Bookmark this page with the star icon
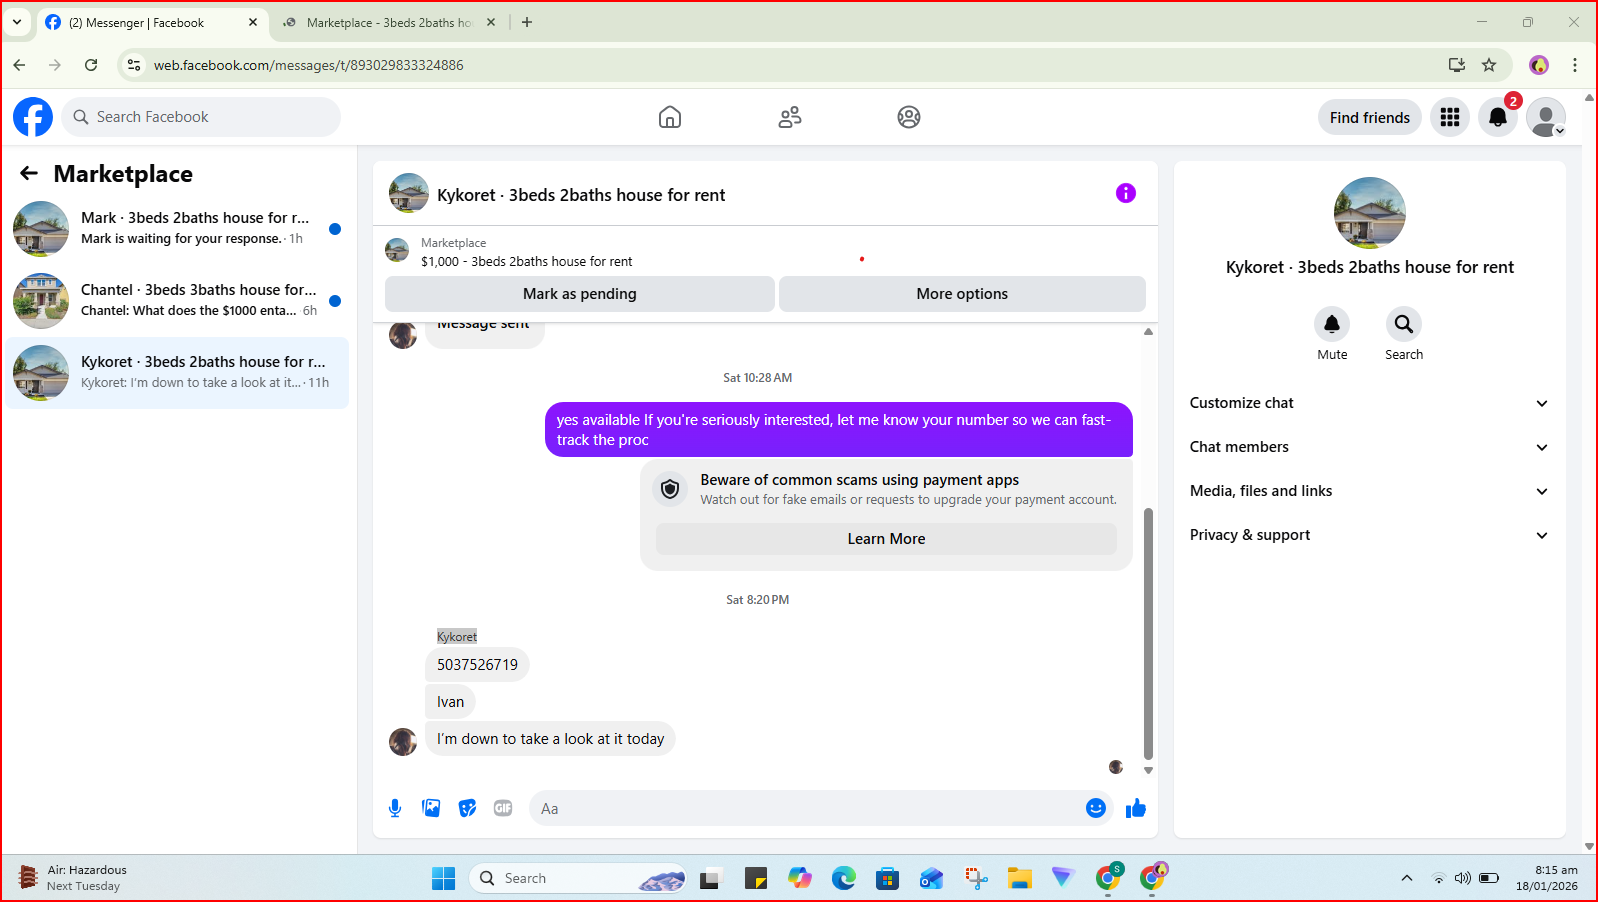 (1489, 65)
